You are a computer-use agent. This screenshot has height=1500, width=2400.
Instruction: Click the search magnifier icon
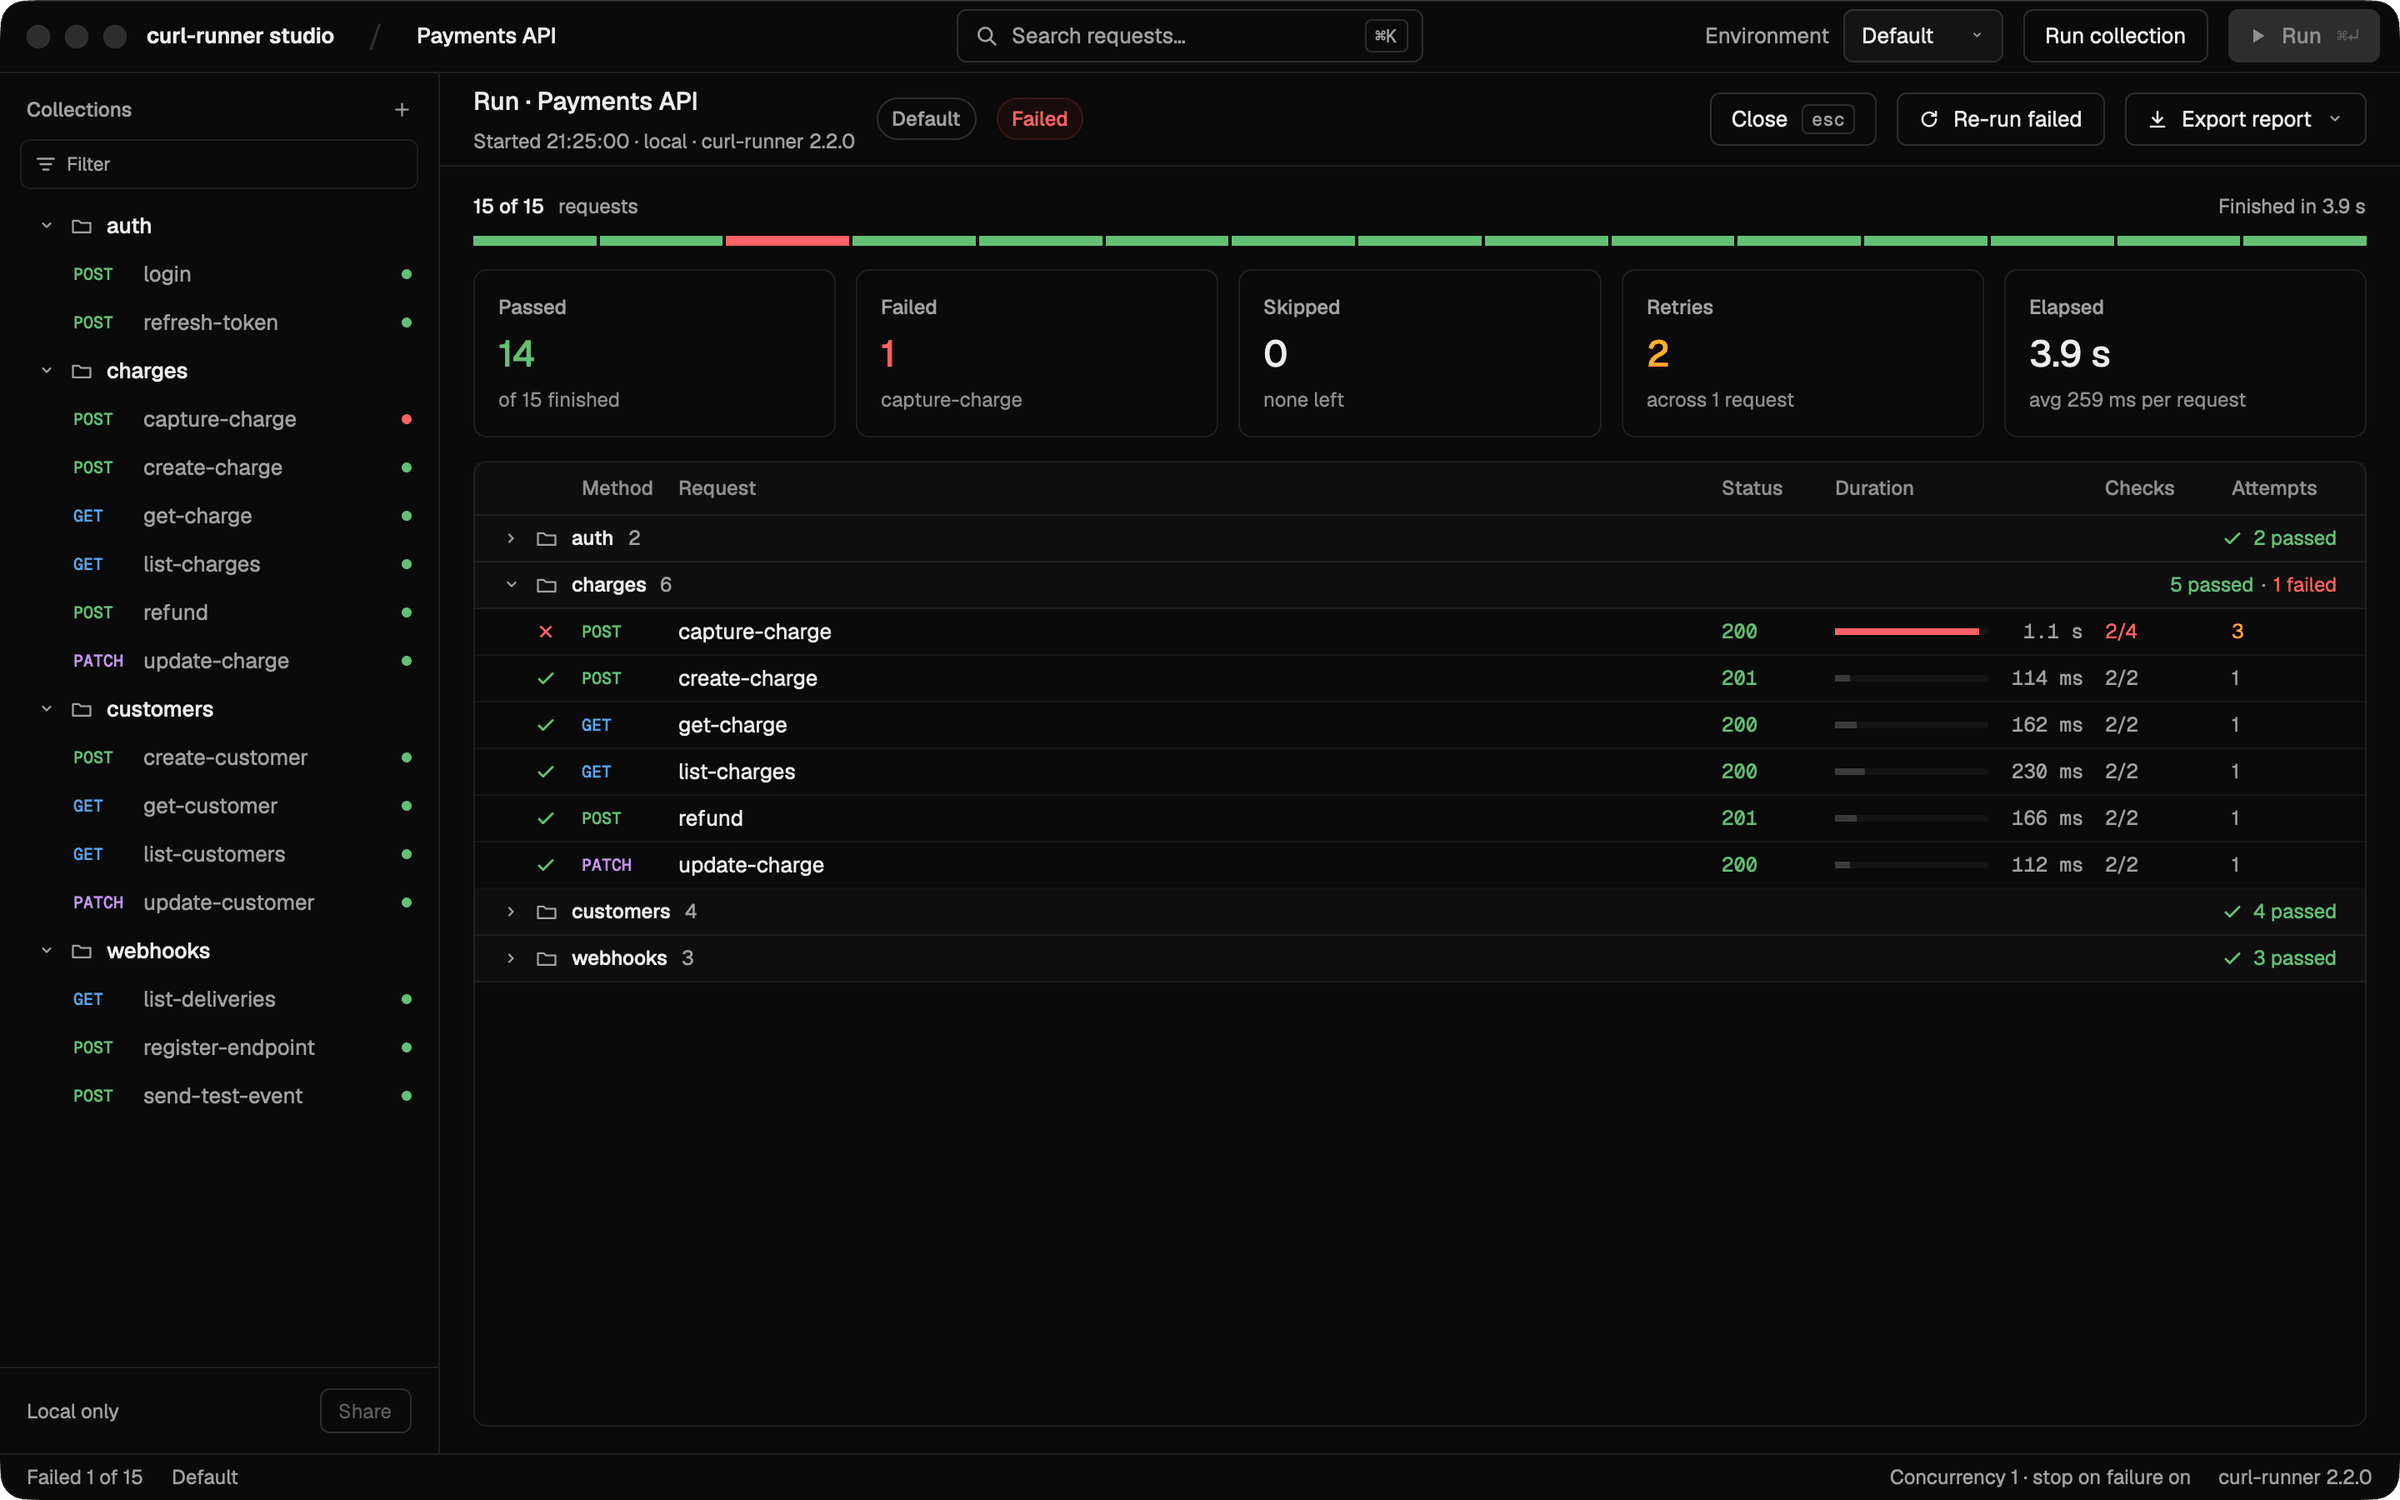pos(986,36)
